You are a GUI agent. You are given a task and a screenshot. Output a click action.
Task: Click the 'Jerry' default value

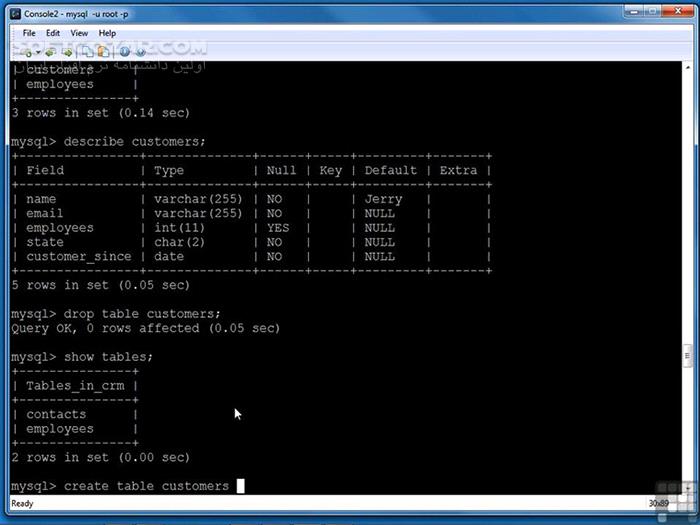383,199
